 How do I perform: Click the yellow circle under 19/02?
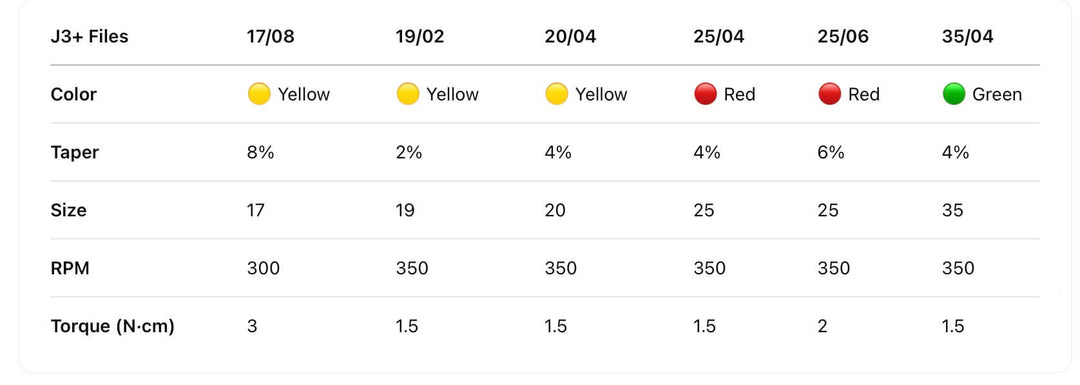click(x=408, y=94)
